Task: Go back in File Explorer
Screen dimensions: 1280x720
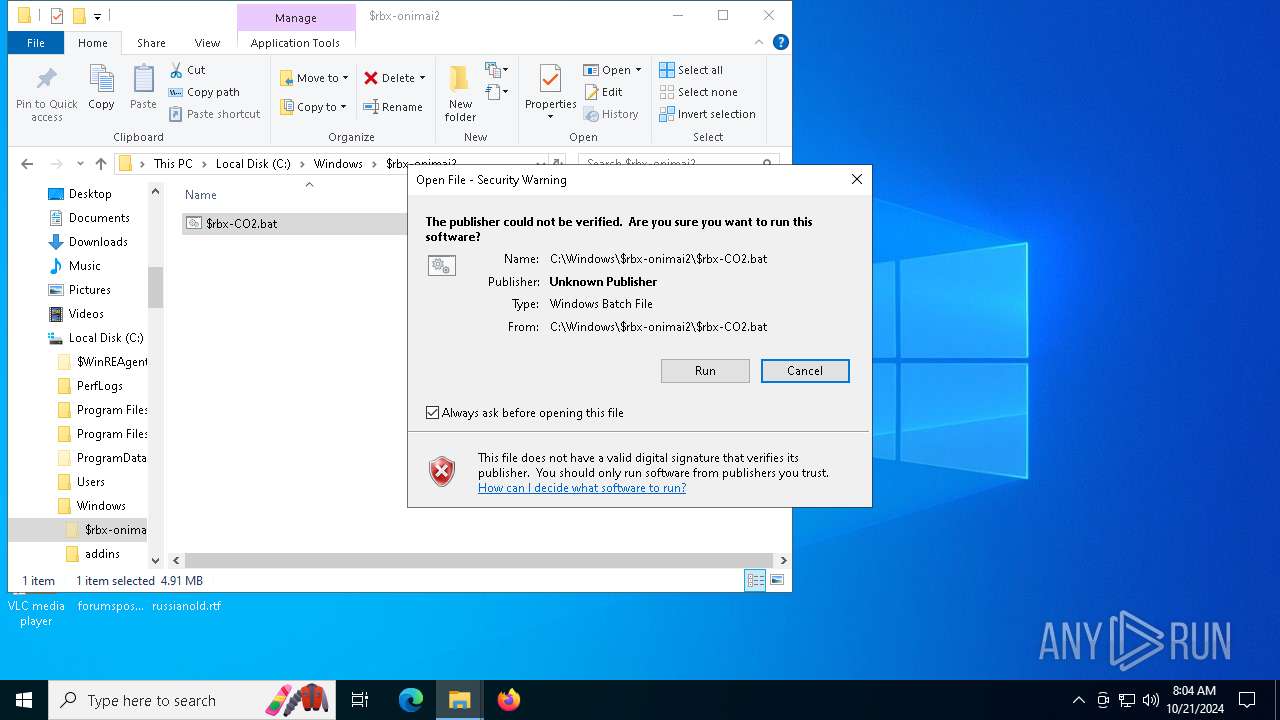Action: click(x=27, y=164)
